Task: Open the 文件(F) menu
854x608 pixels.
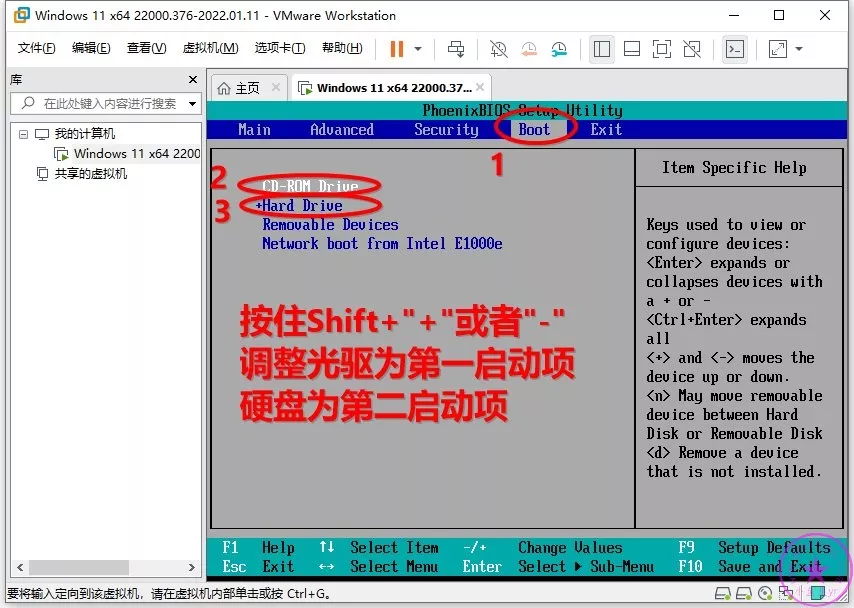Action: [x=37, y=48]
